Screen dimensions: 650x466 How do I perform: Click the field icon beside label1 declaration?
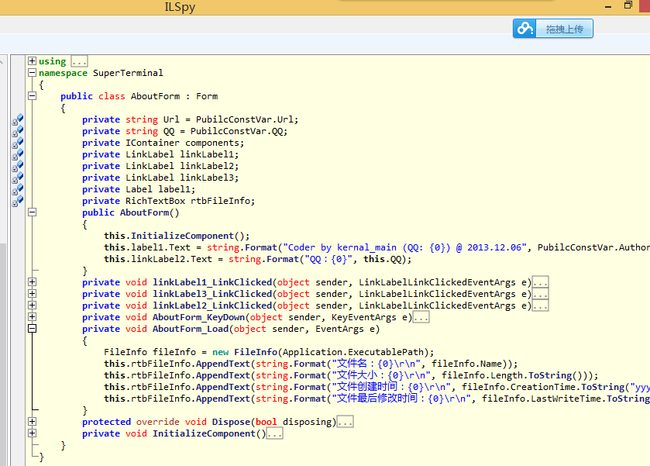pos(17,189)
